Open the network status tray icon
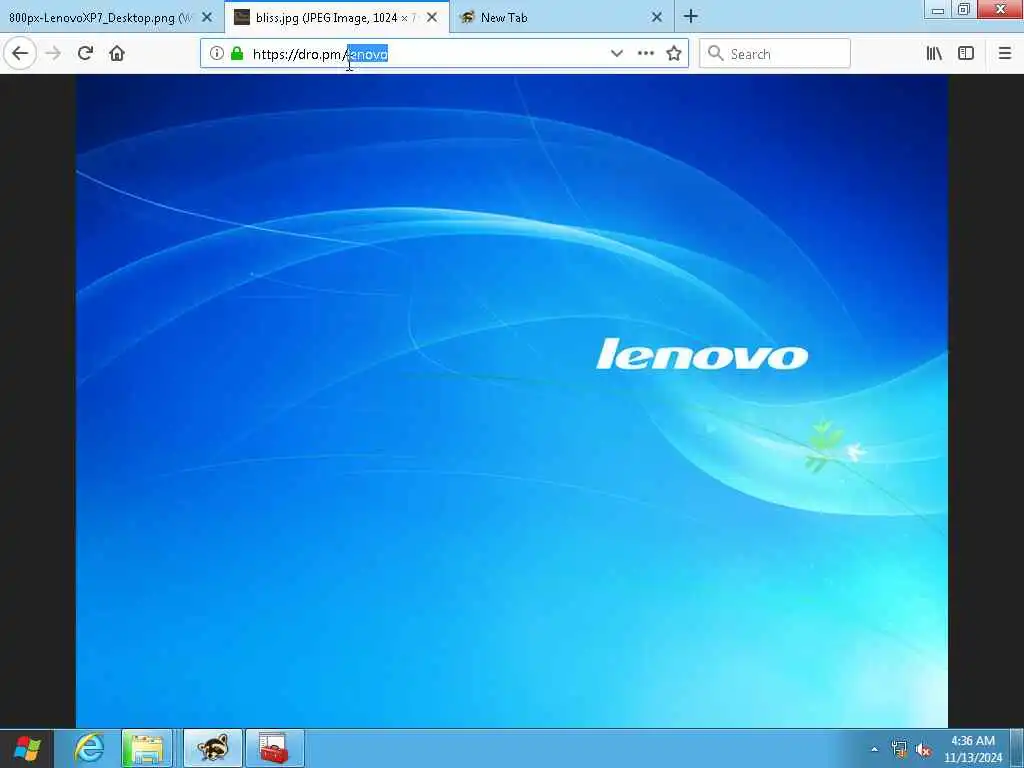The image size is (1024, 768). point(899,749)
